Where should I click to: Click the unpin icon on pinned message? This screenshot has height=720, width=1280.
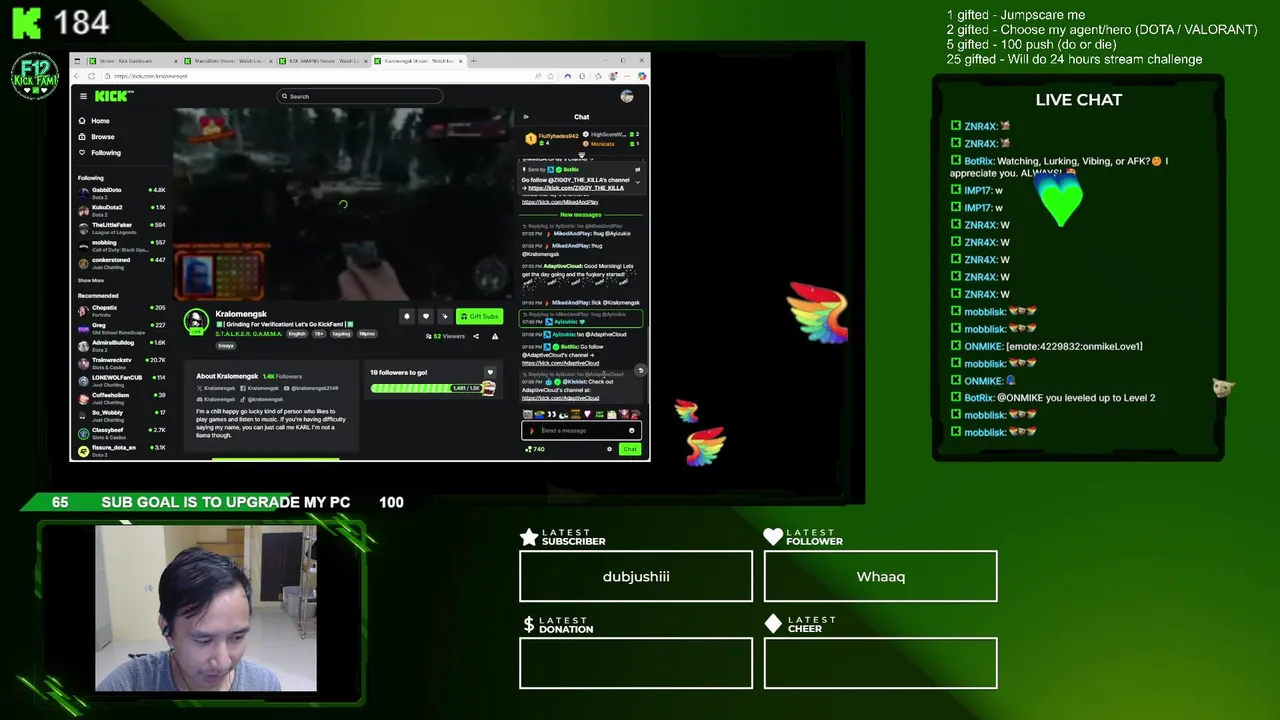point(638,170)
